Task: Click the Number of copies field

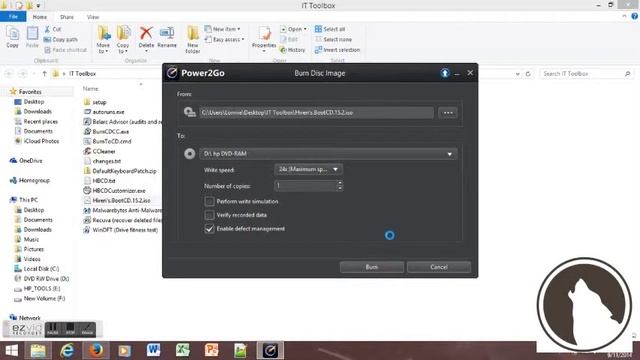Action: (x=305, y=186)
